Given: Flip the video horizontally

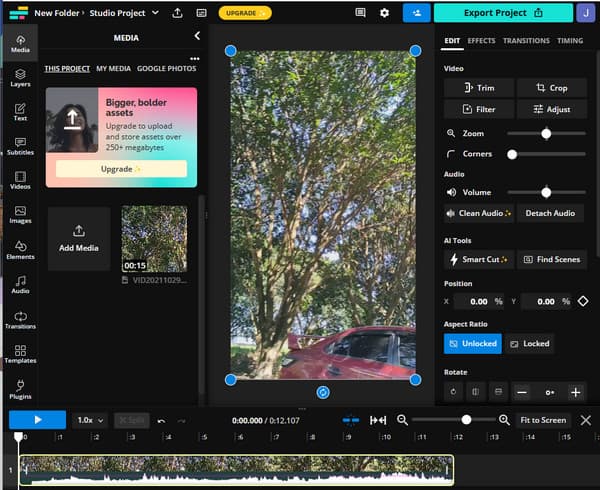Looking at the screenshot, I should [476, 392].
